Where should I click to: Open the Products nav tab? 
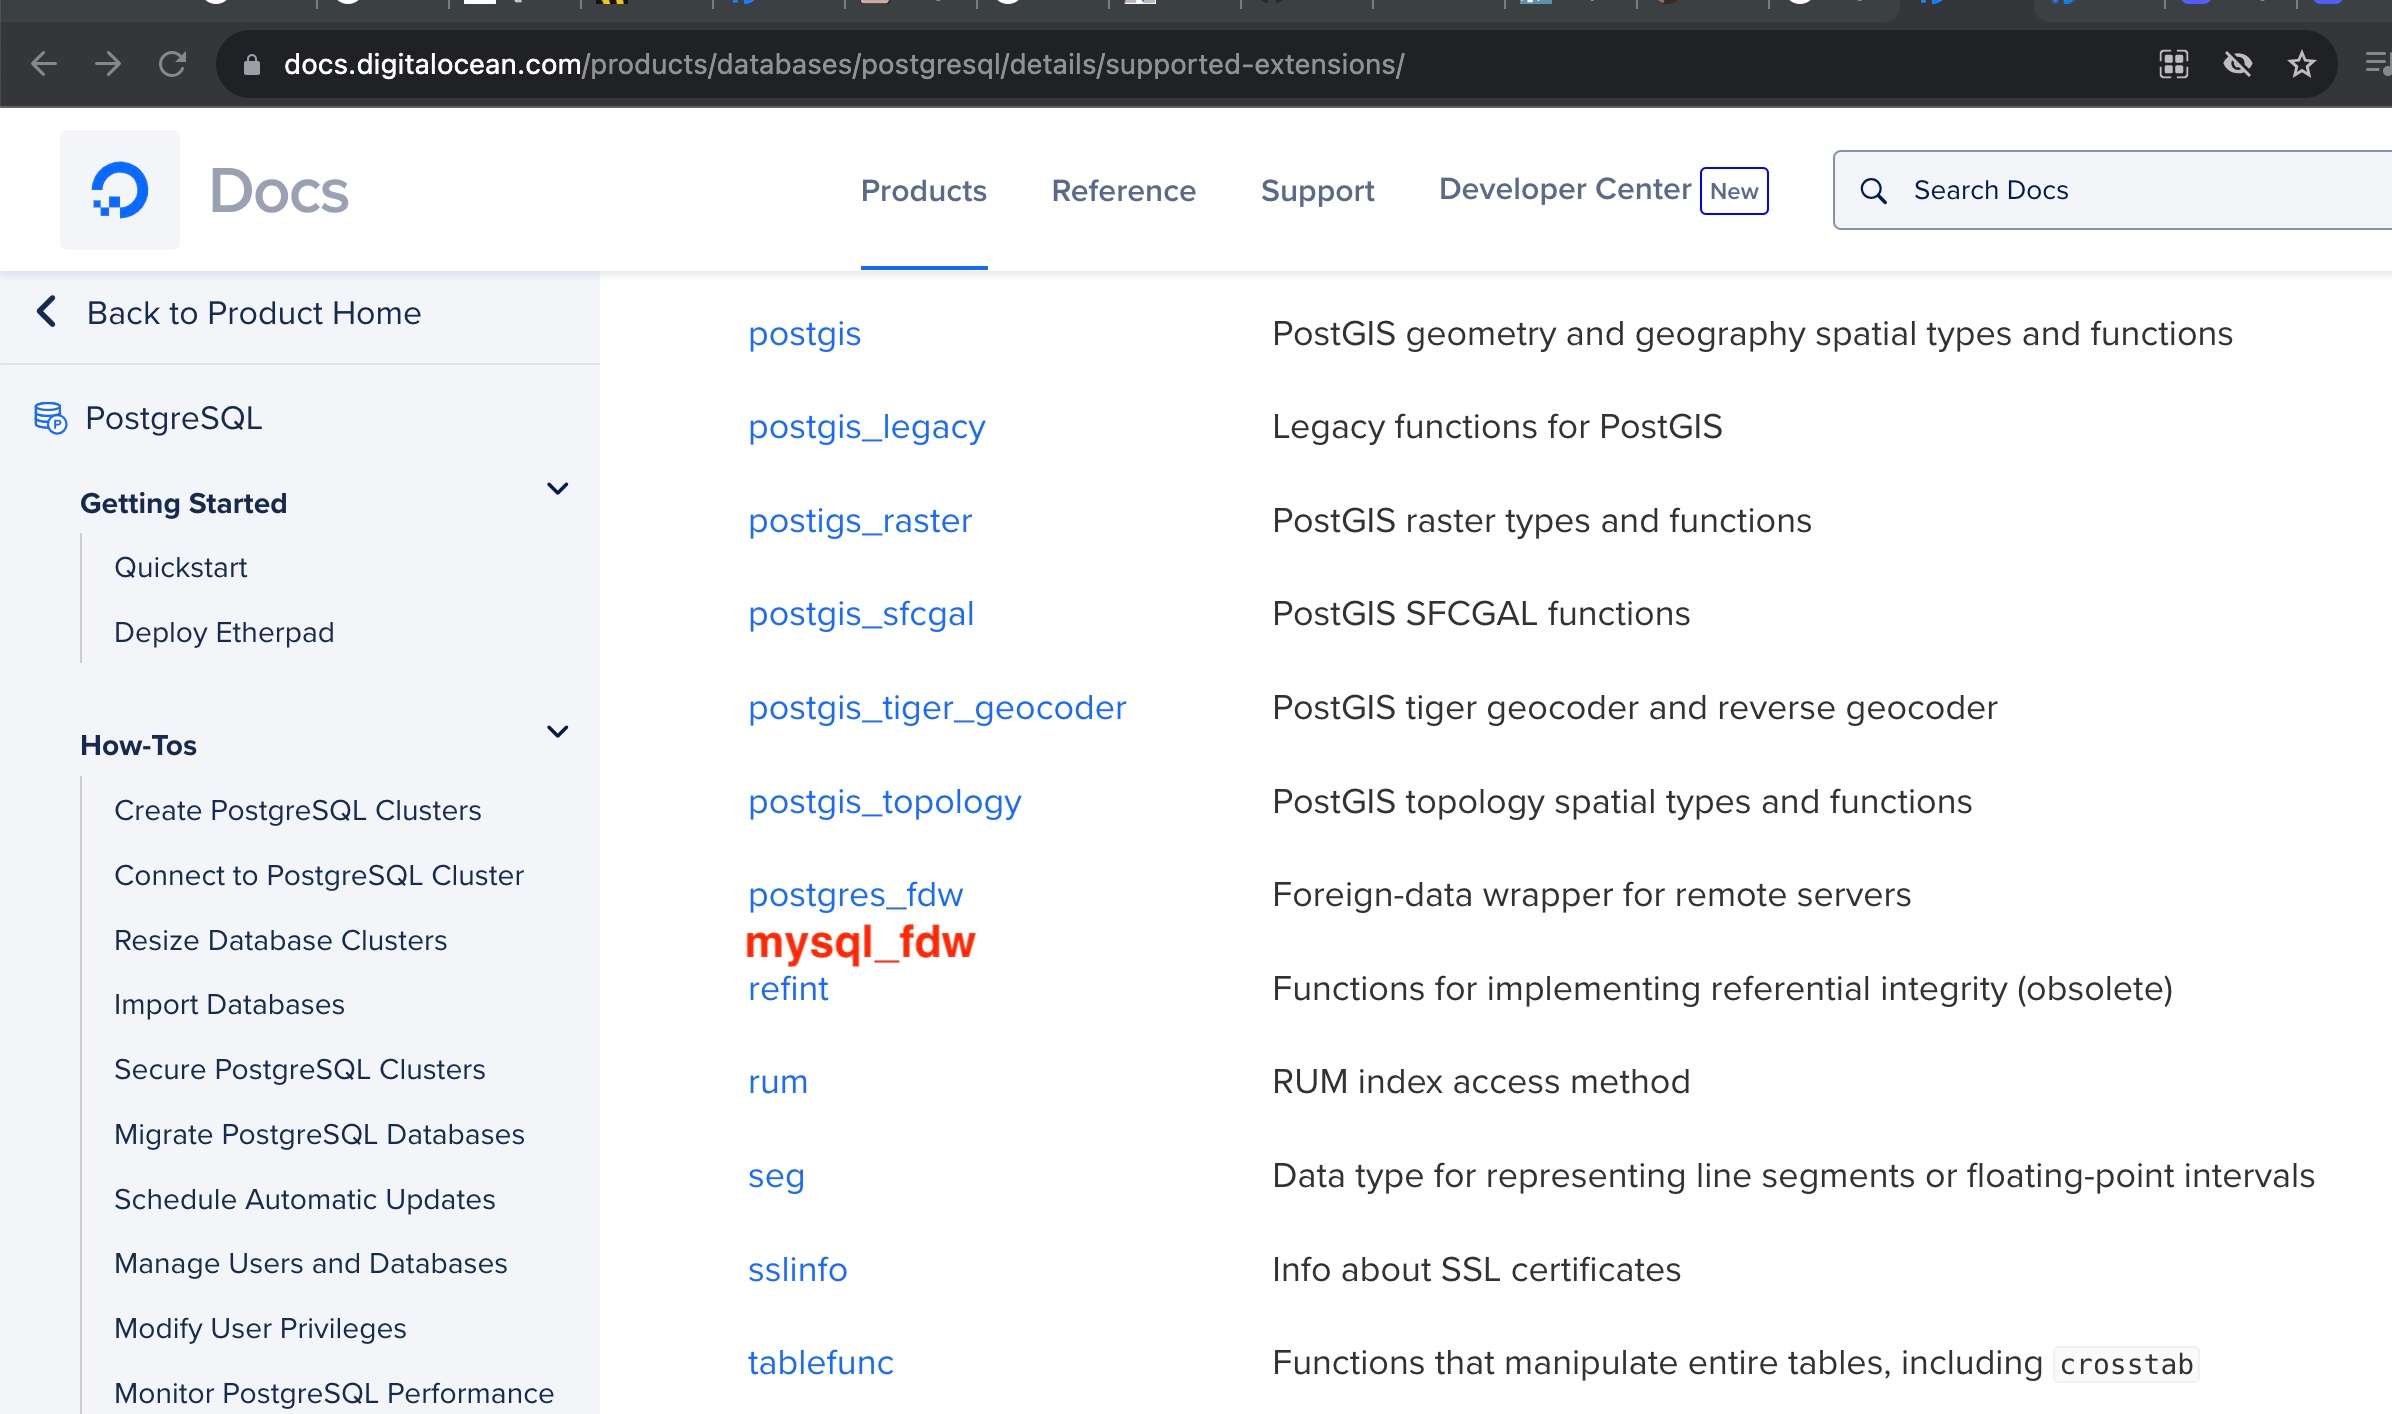(924, 191)
